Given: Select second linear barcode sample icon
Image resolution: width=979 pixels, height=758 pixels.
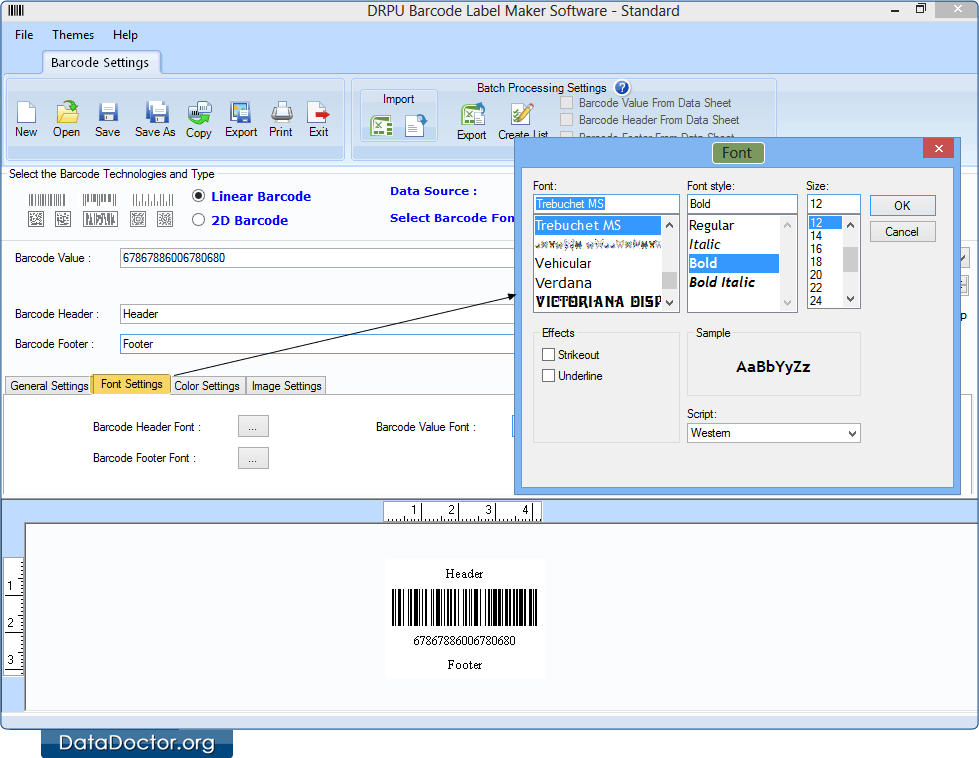Looking at the screenshot, I should 99,200.
